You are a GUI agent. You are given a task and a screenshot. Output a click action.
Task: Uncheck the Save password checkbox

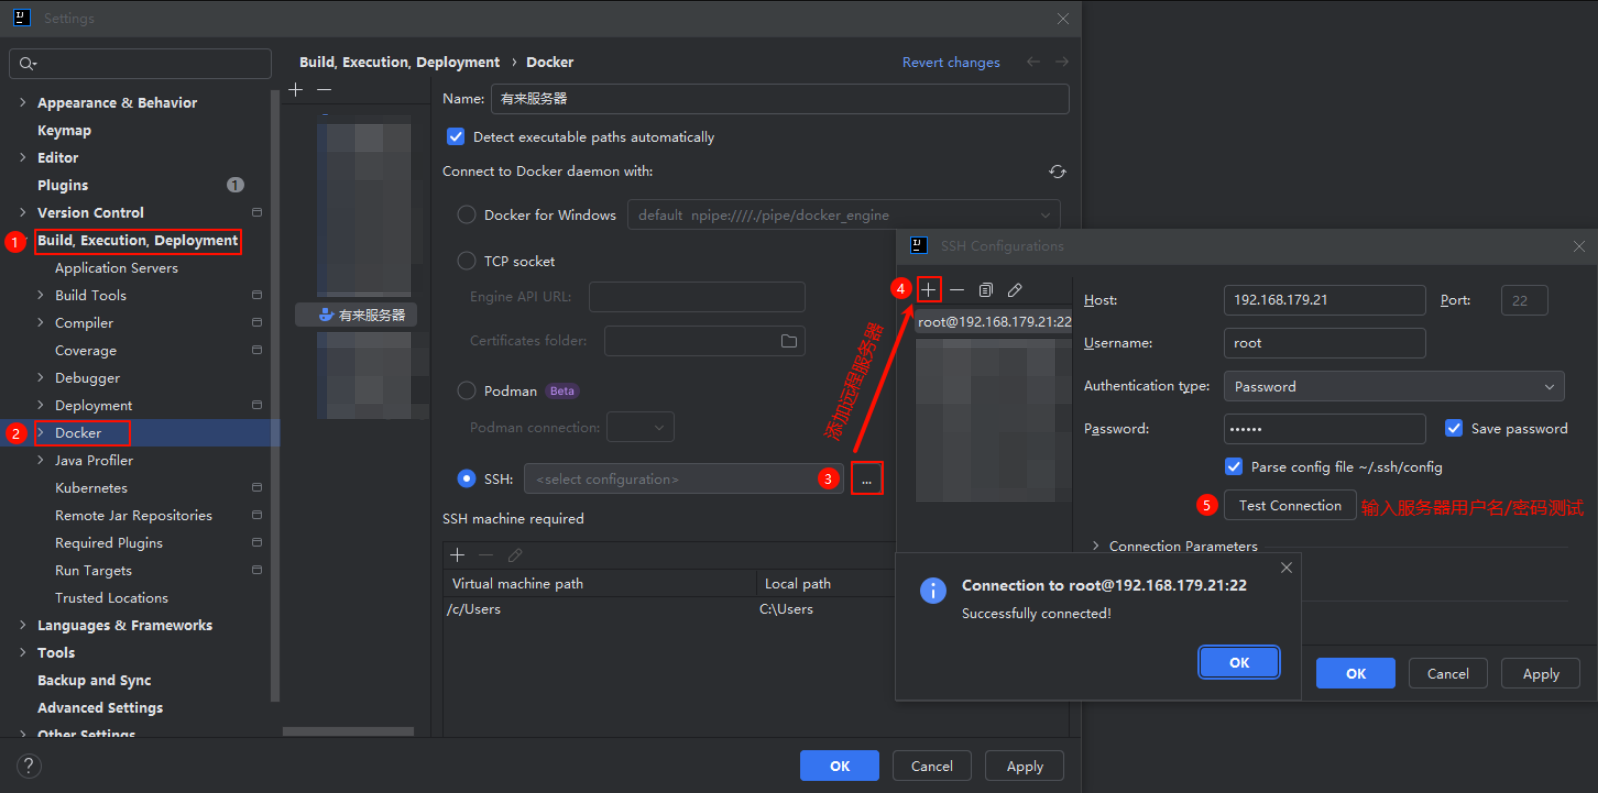click(1454, 428)
